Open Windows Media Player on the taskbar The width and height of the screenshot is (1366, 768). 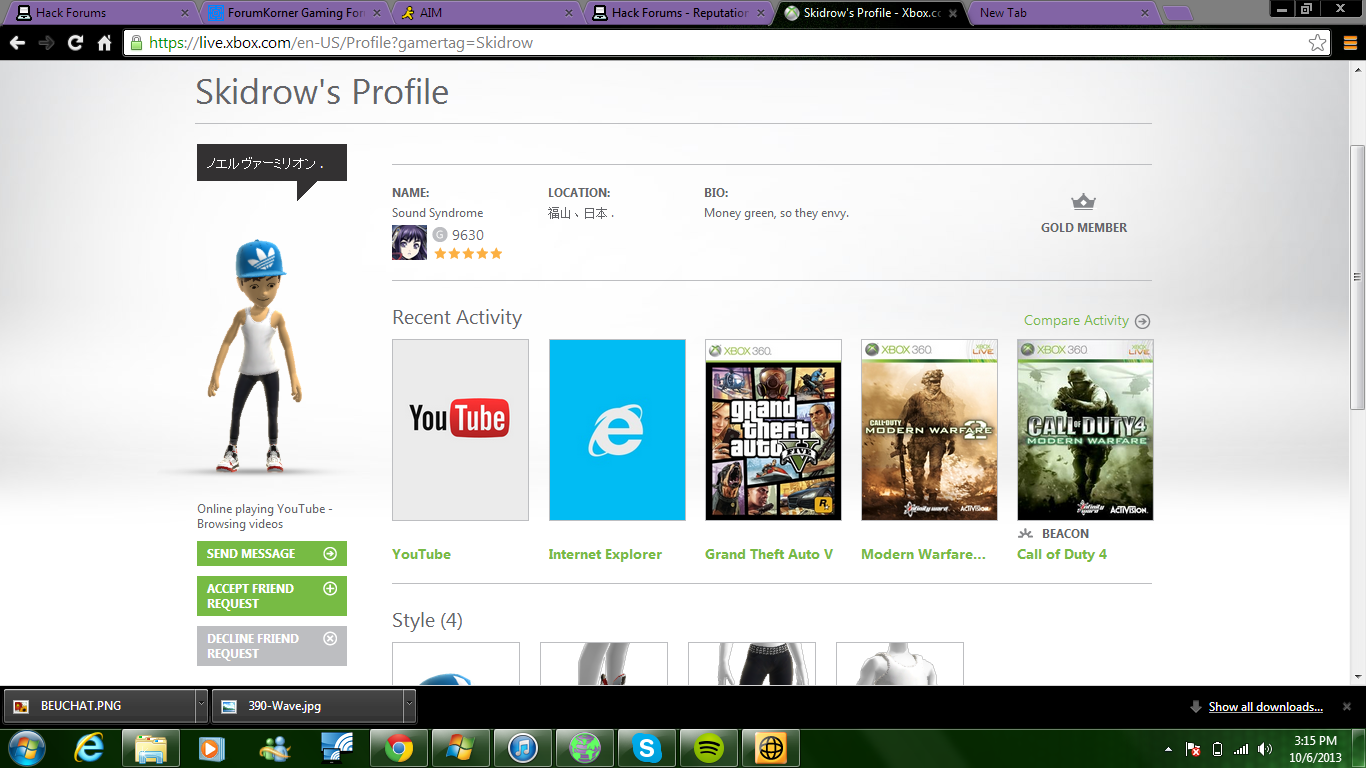[210, 748]
